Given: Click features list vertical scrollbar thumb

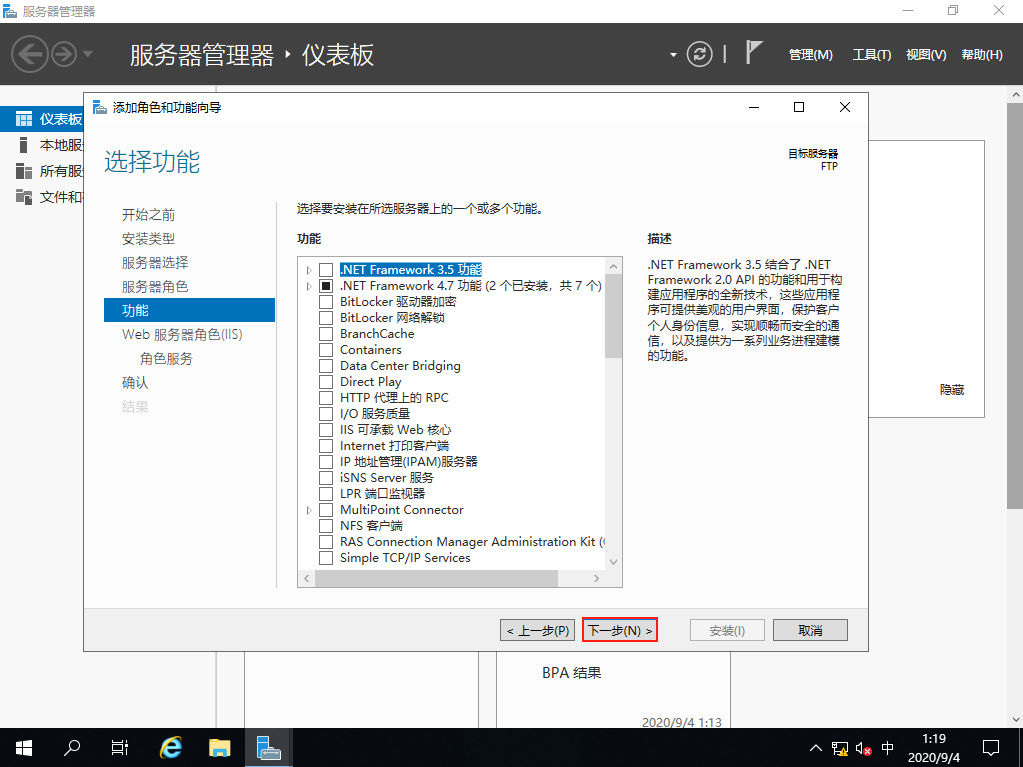Looking at the screenshot, I should (613, 316).
